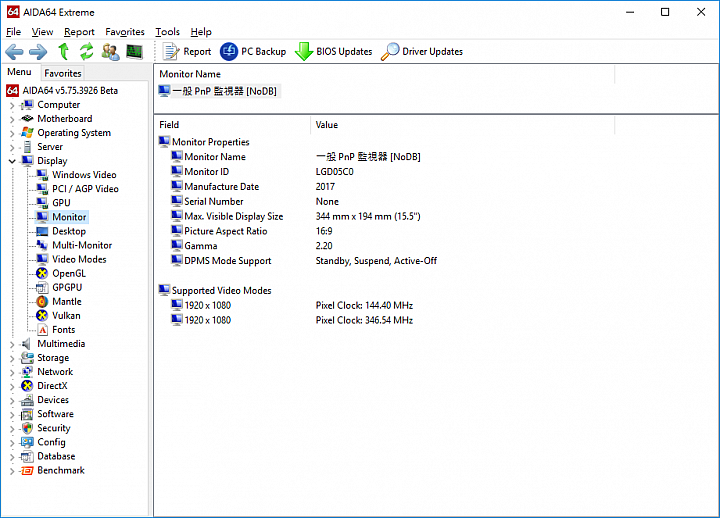Go back with the blue left arrow
The width and height of the screenshot is (720, 518).
(x=14, y=51)
